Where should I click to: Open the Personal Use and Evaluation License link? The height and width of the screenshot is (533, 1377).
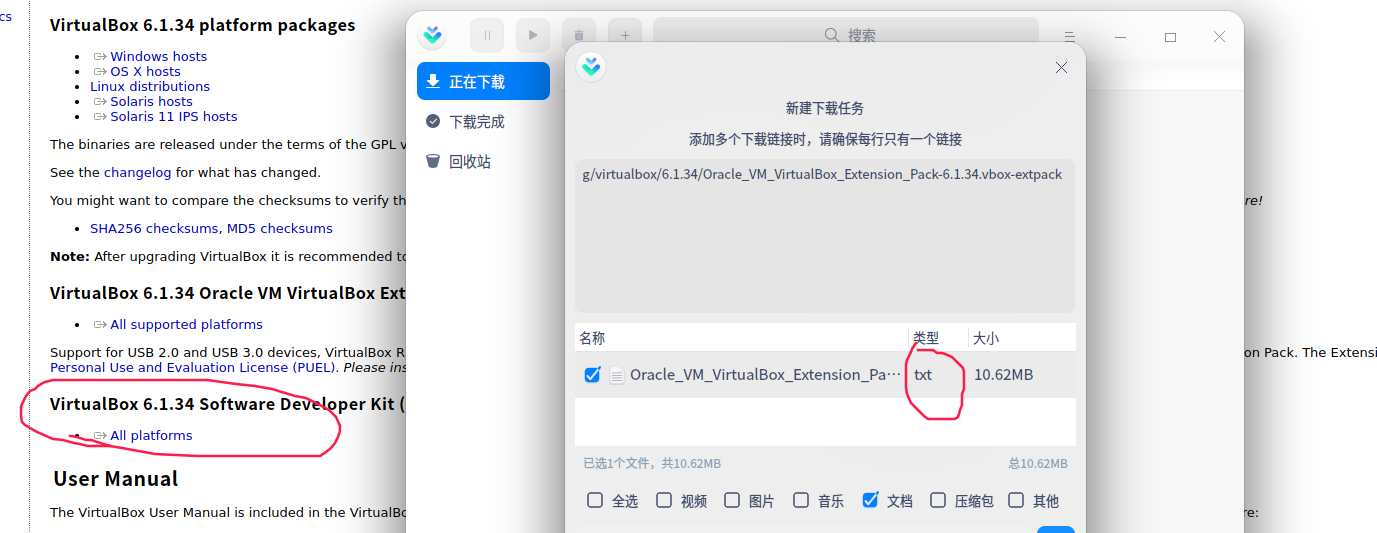click(x=195, y=367)
